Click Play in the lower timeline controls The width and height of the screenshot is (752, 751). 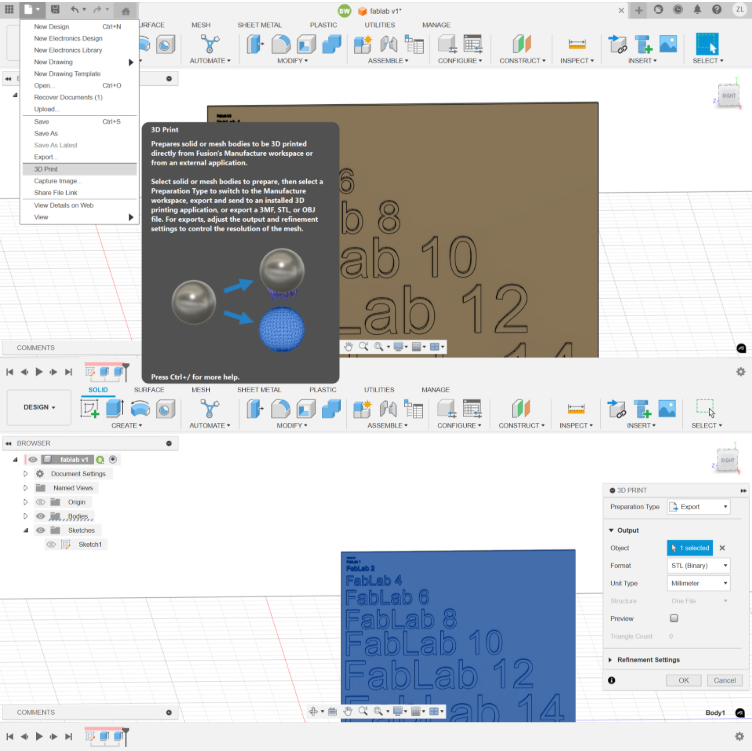pos(39,736)
